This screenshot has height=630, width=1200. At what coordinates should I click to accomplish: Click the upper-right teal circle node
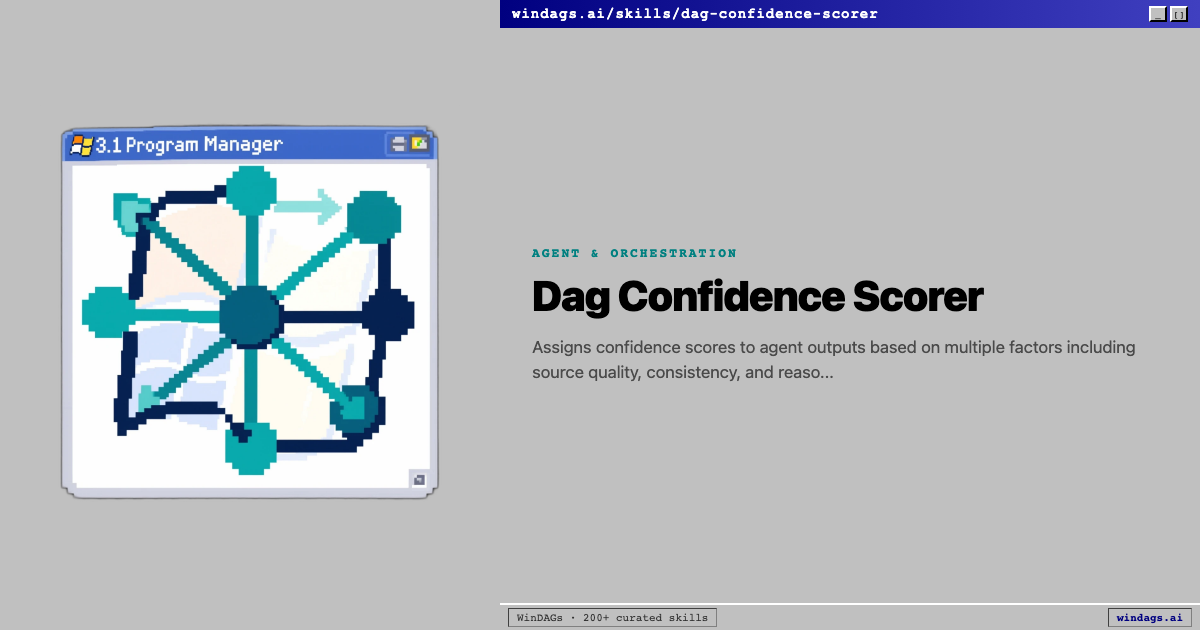click(373, 217)
